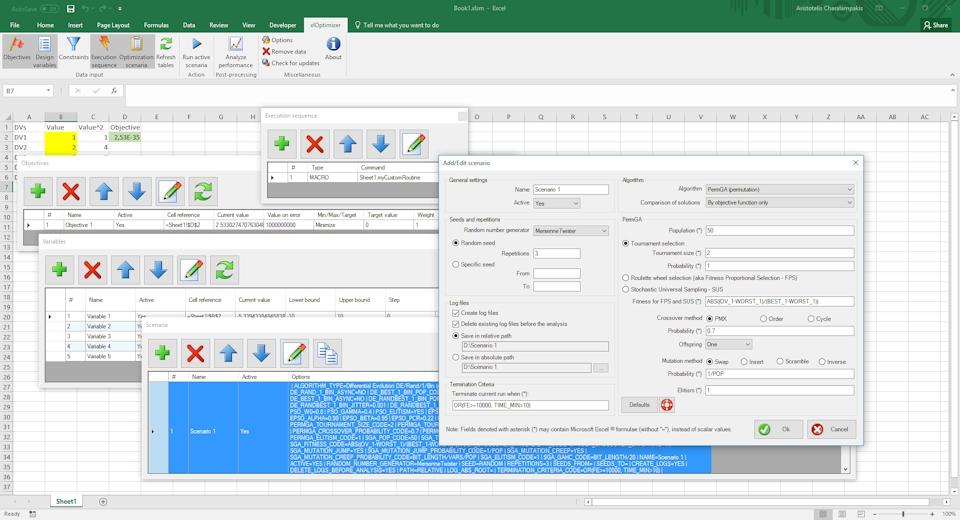Screen dimensions: 960x520
Task: Select Specific seed option
Action: click(x=456, y=265)
